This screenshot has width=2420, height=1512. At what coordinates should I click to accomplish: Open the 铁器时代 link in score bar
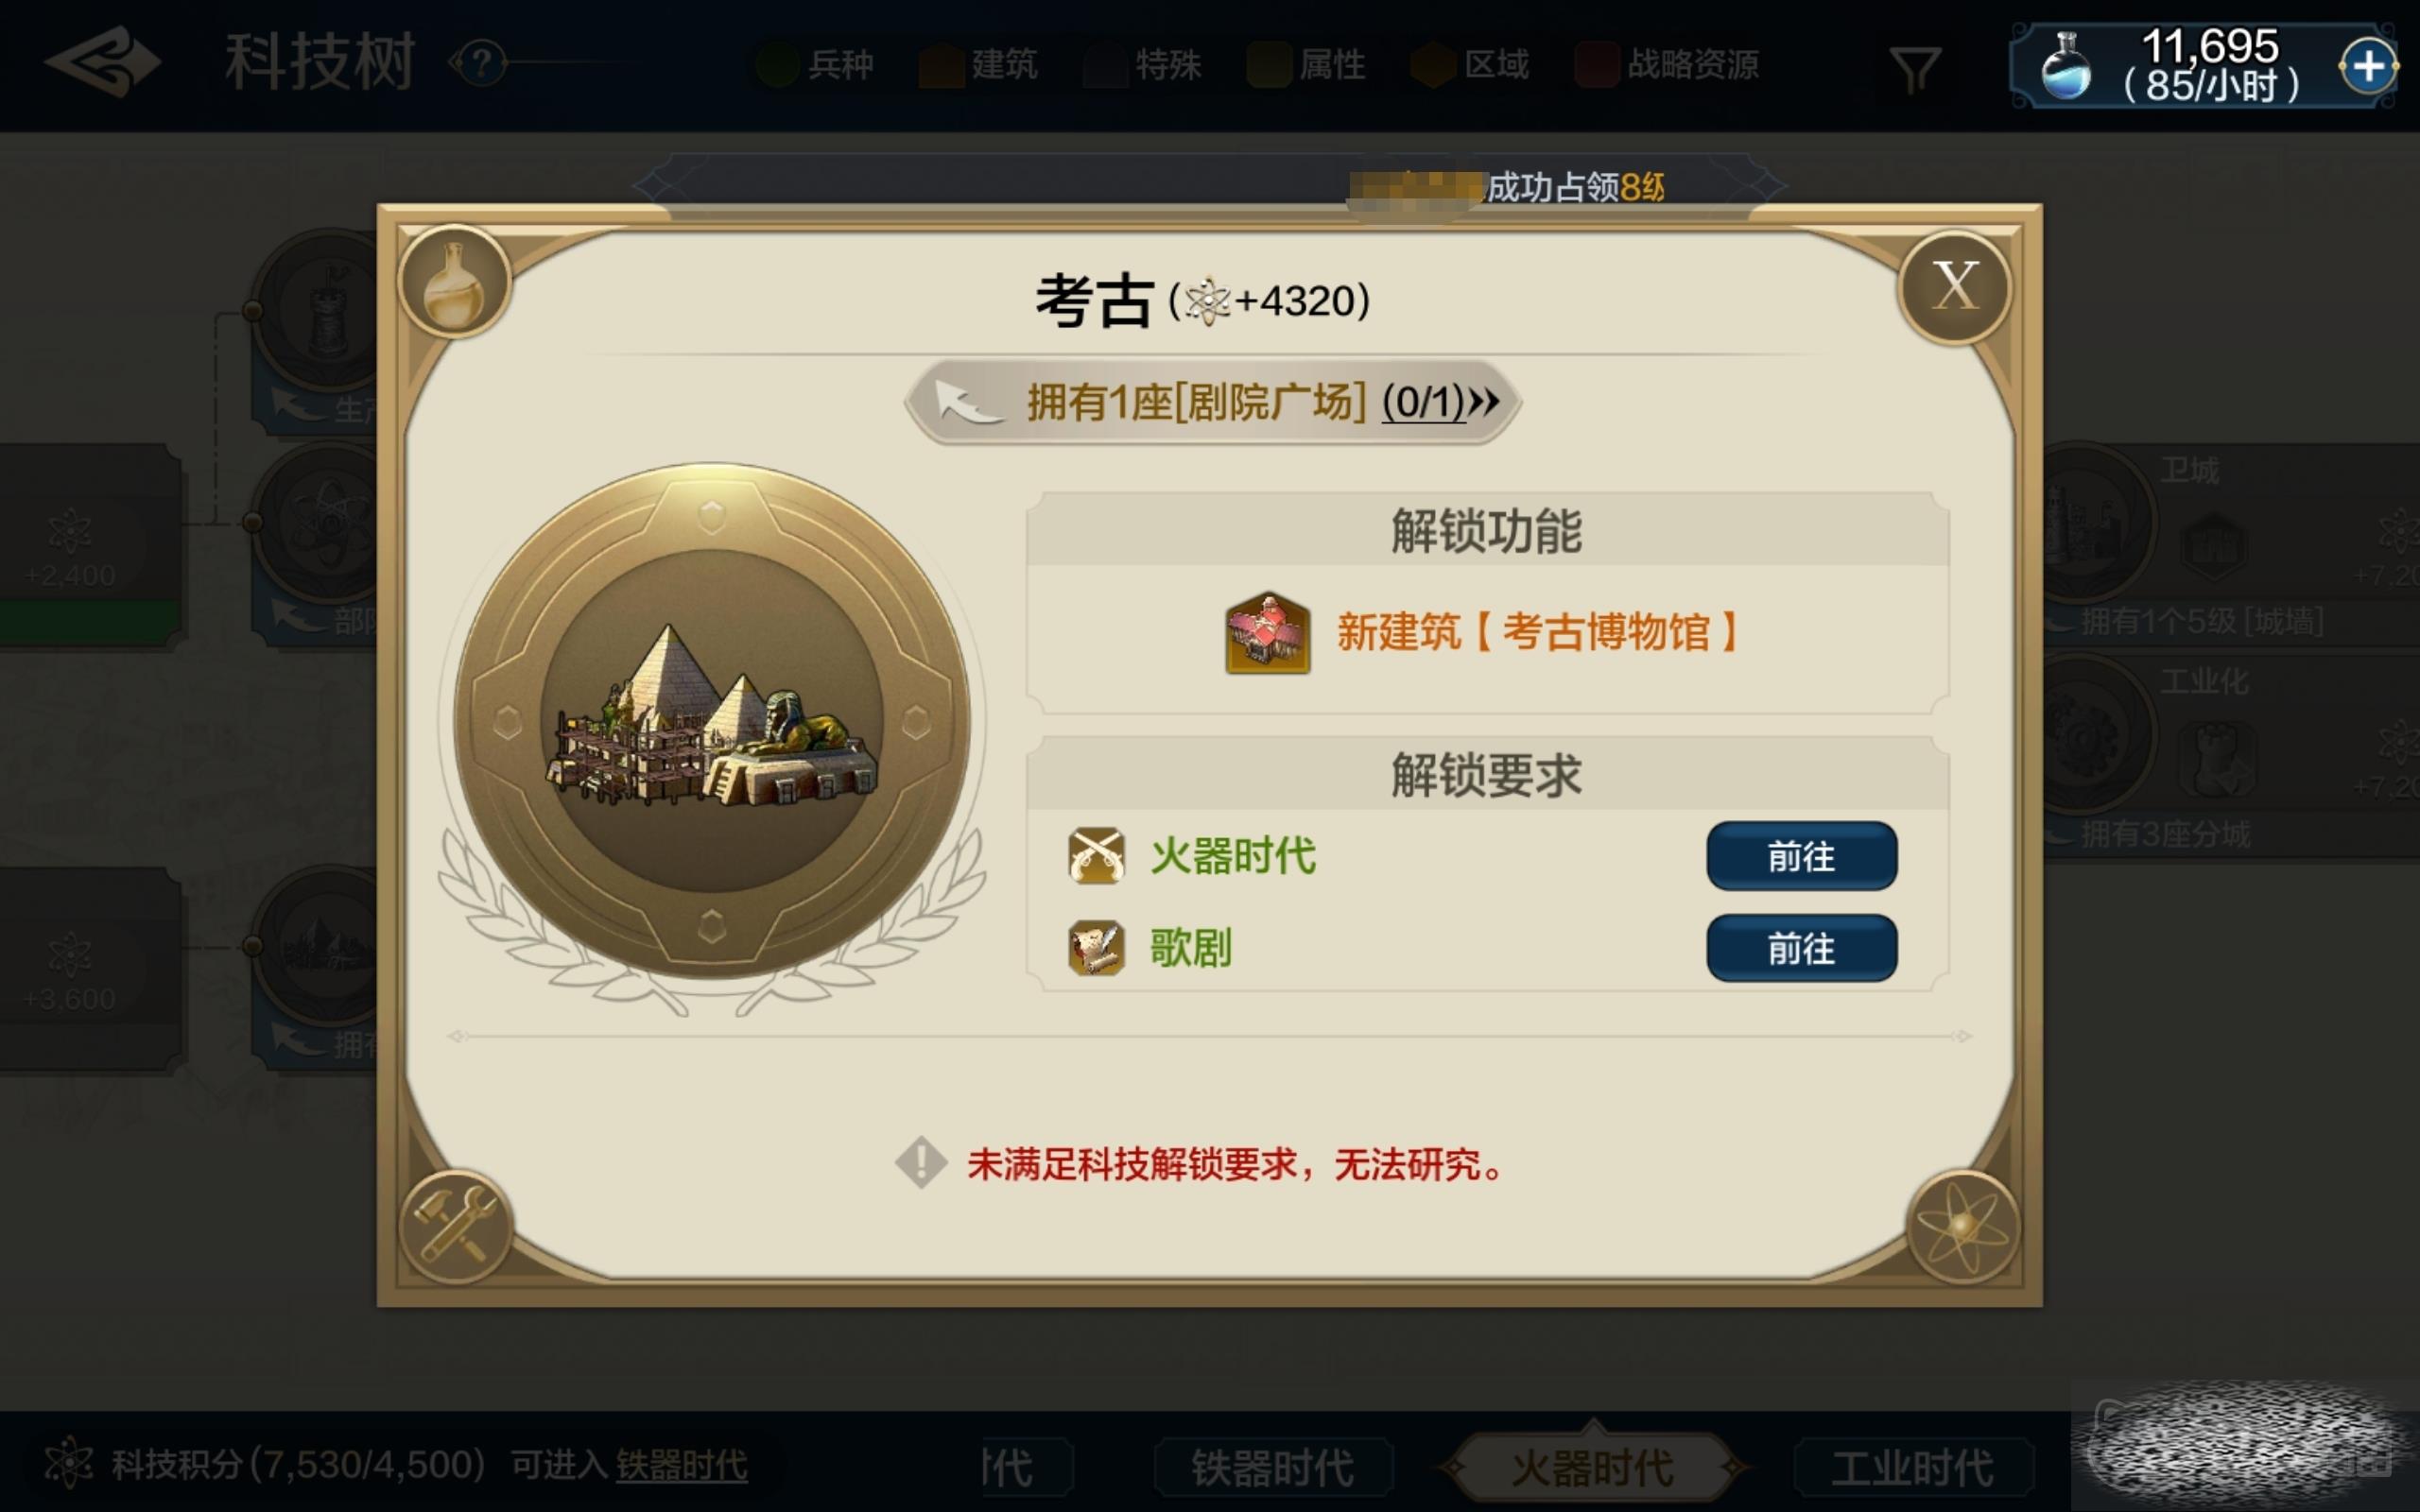[x=681, y=1465]
